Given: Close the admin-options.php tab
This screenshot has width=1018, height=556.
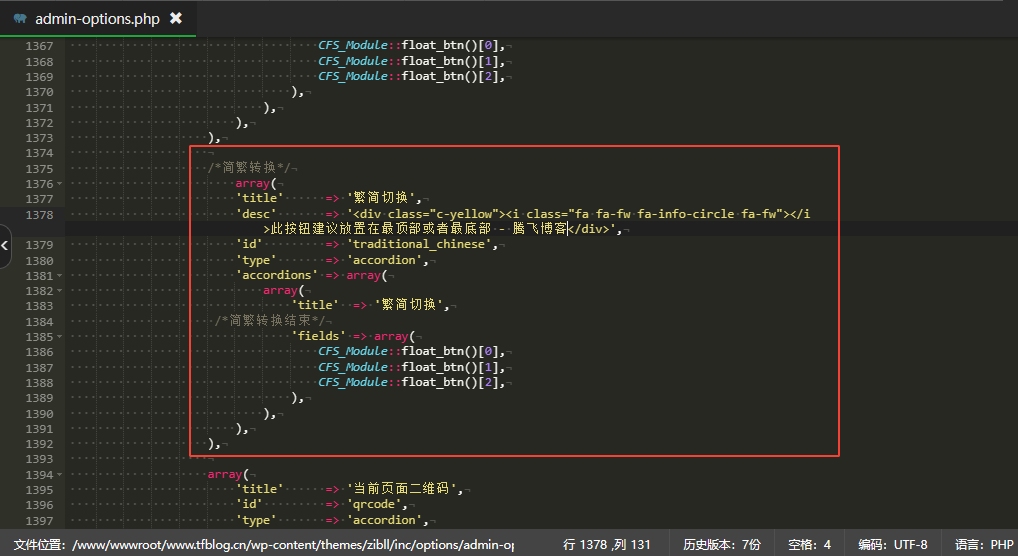Looking at the screenshot, I should [176, 18].
